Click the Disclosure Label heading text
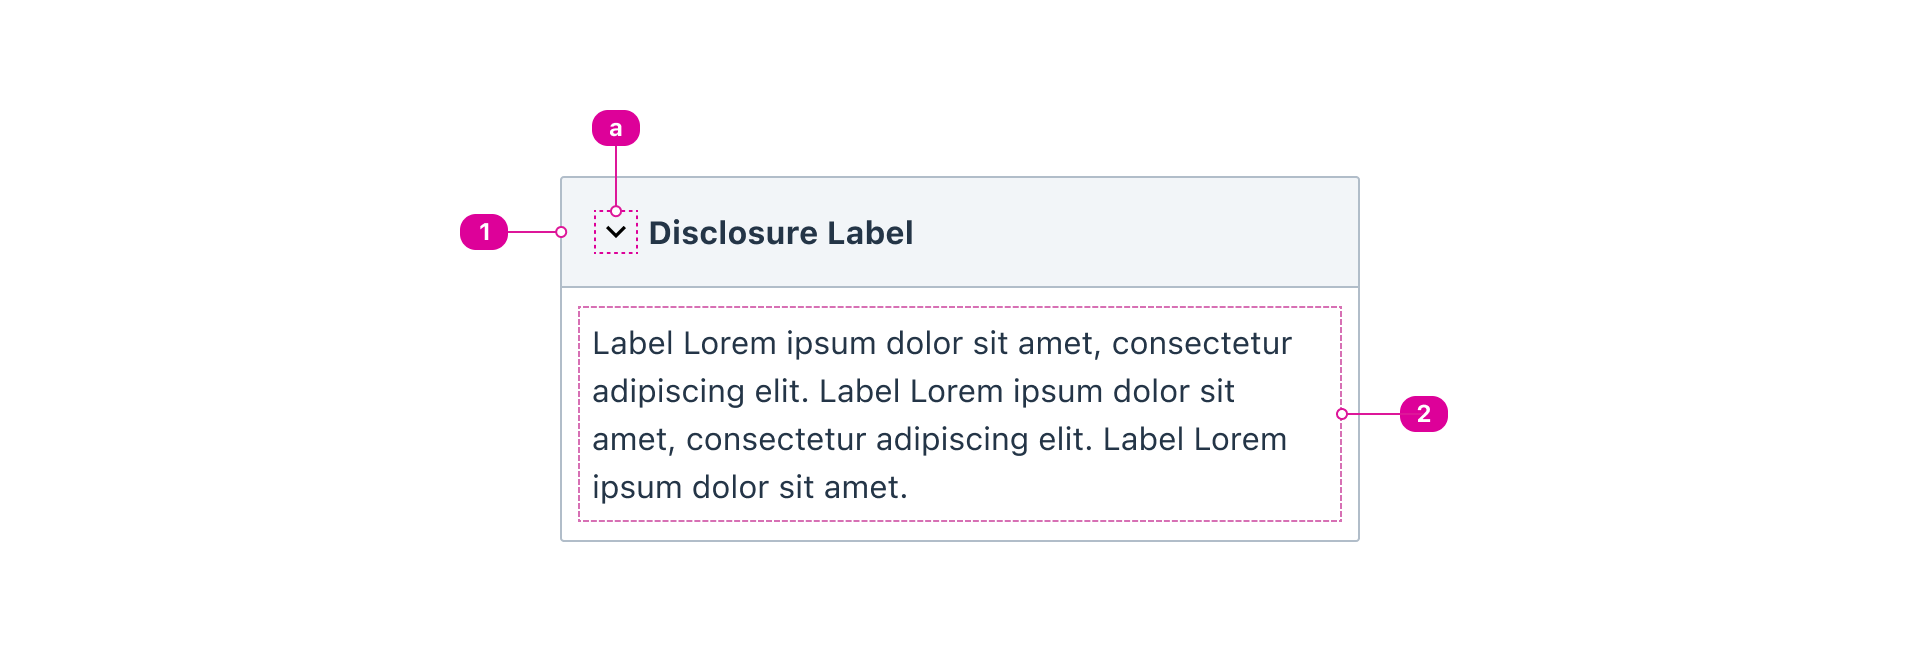Screen dimensions: 1920x650 [782, 232]
